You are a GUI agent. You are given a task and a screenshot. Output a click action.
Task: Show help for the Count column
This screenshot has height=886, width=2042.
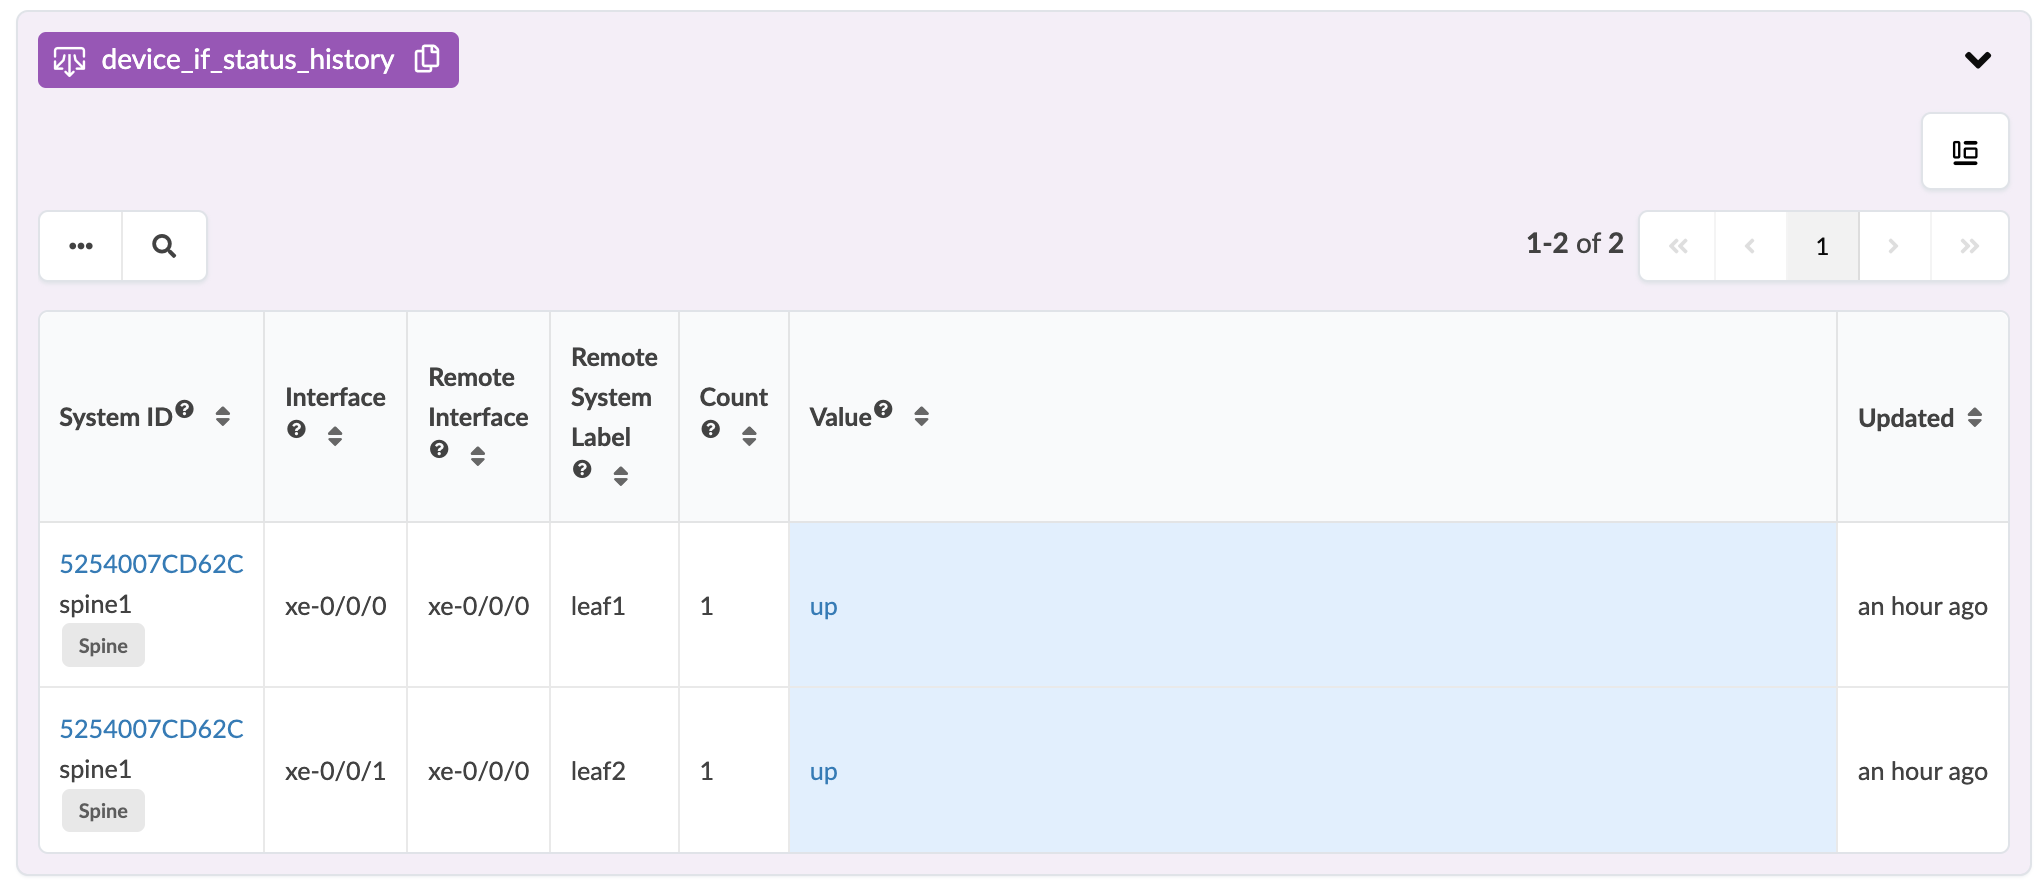click(x=710, y=430)
